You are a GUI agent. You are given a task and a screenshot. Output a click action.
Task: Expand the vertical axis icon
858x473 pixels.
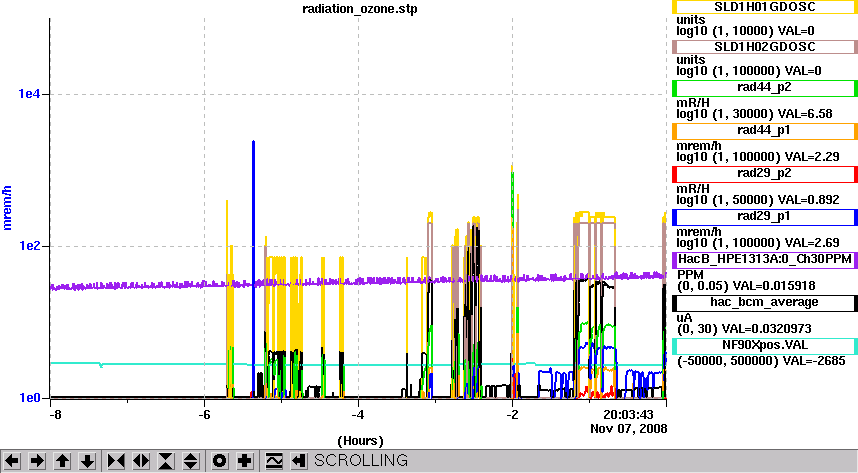pos(191,461)
